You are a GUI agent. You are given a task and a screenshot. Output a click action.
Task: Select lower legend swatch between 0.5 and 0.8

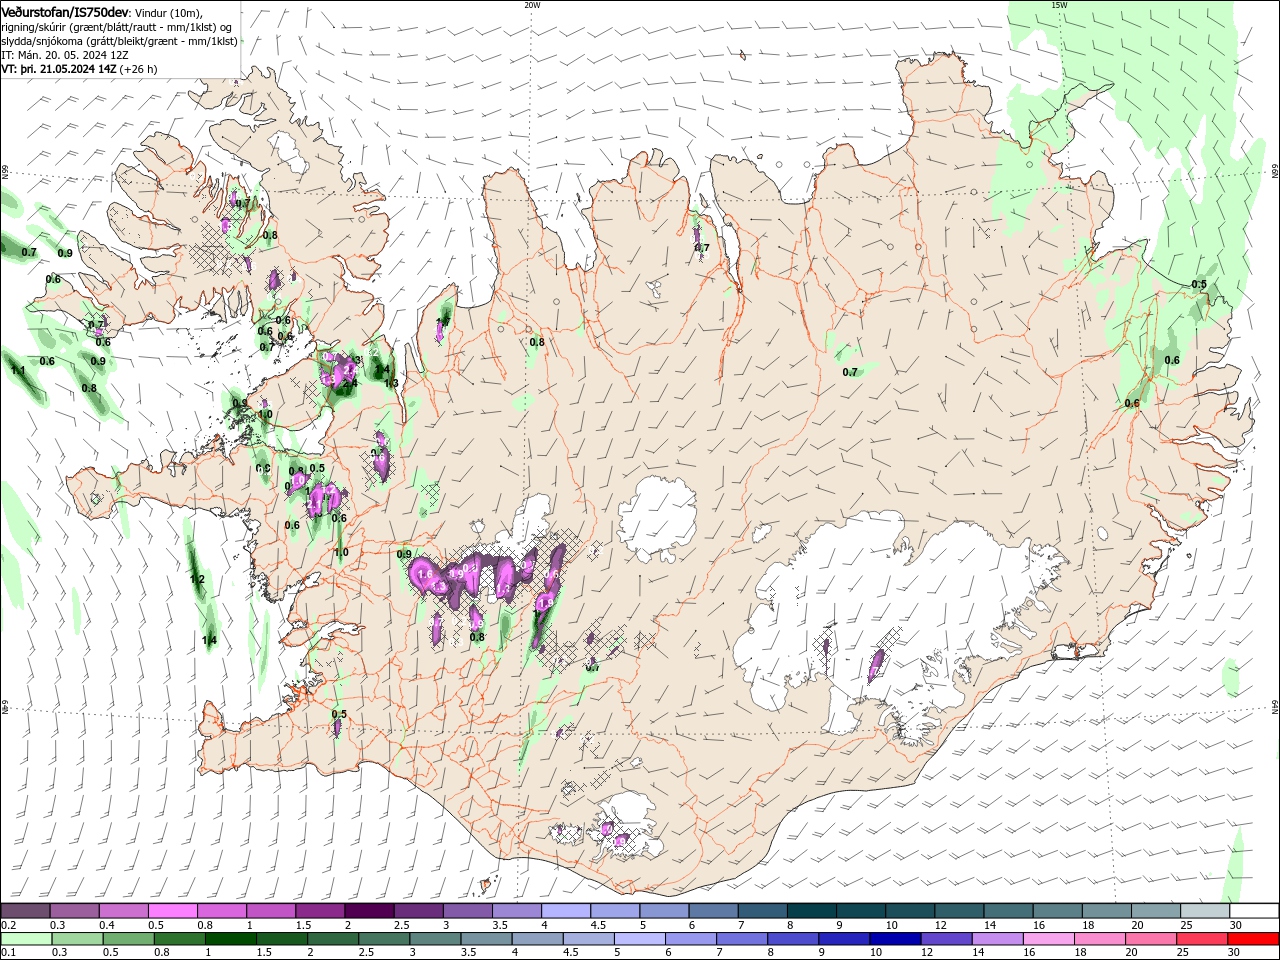[129, 939]
